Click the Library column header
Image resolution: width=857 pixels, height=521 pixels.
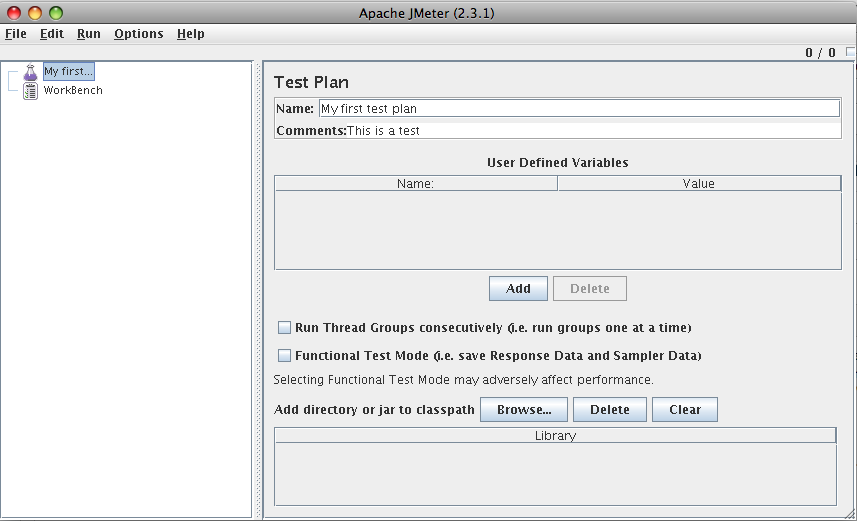click(x=555, y=436)
